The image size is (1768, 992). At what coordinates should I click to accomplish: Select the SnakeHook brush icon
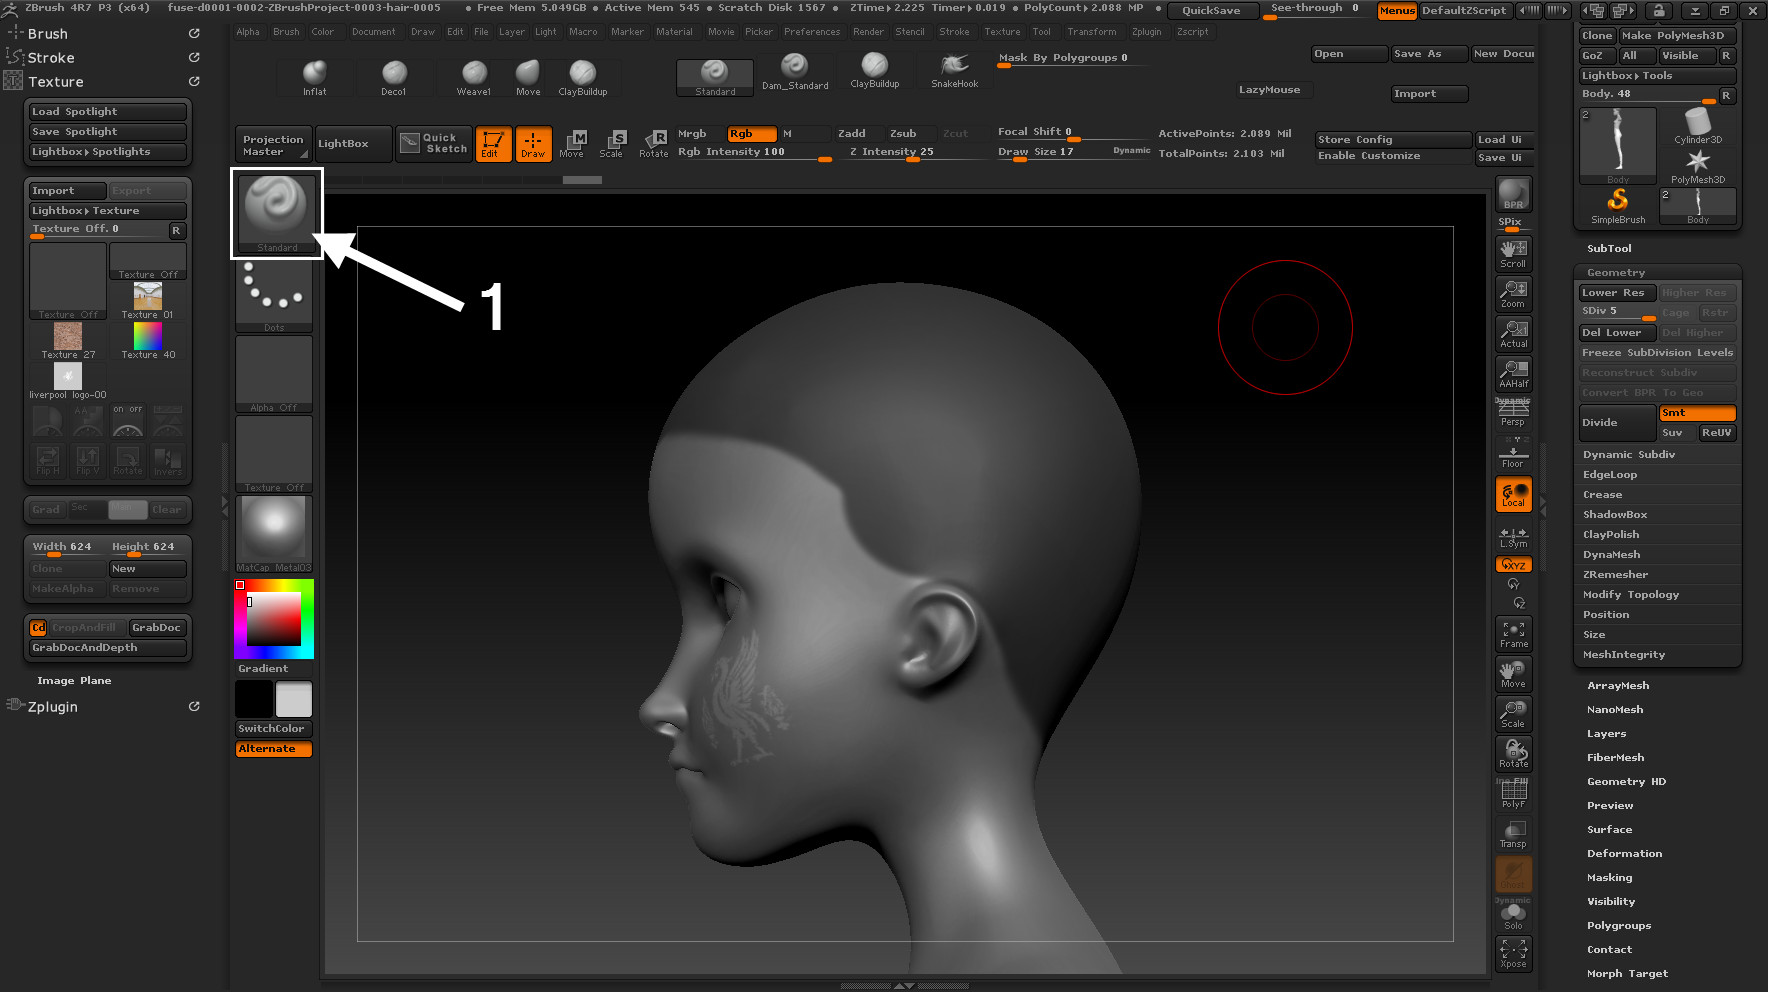[x=954, y=70]
